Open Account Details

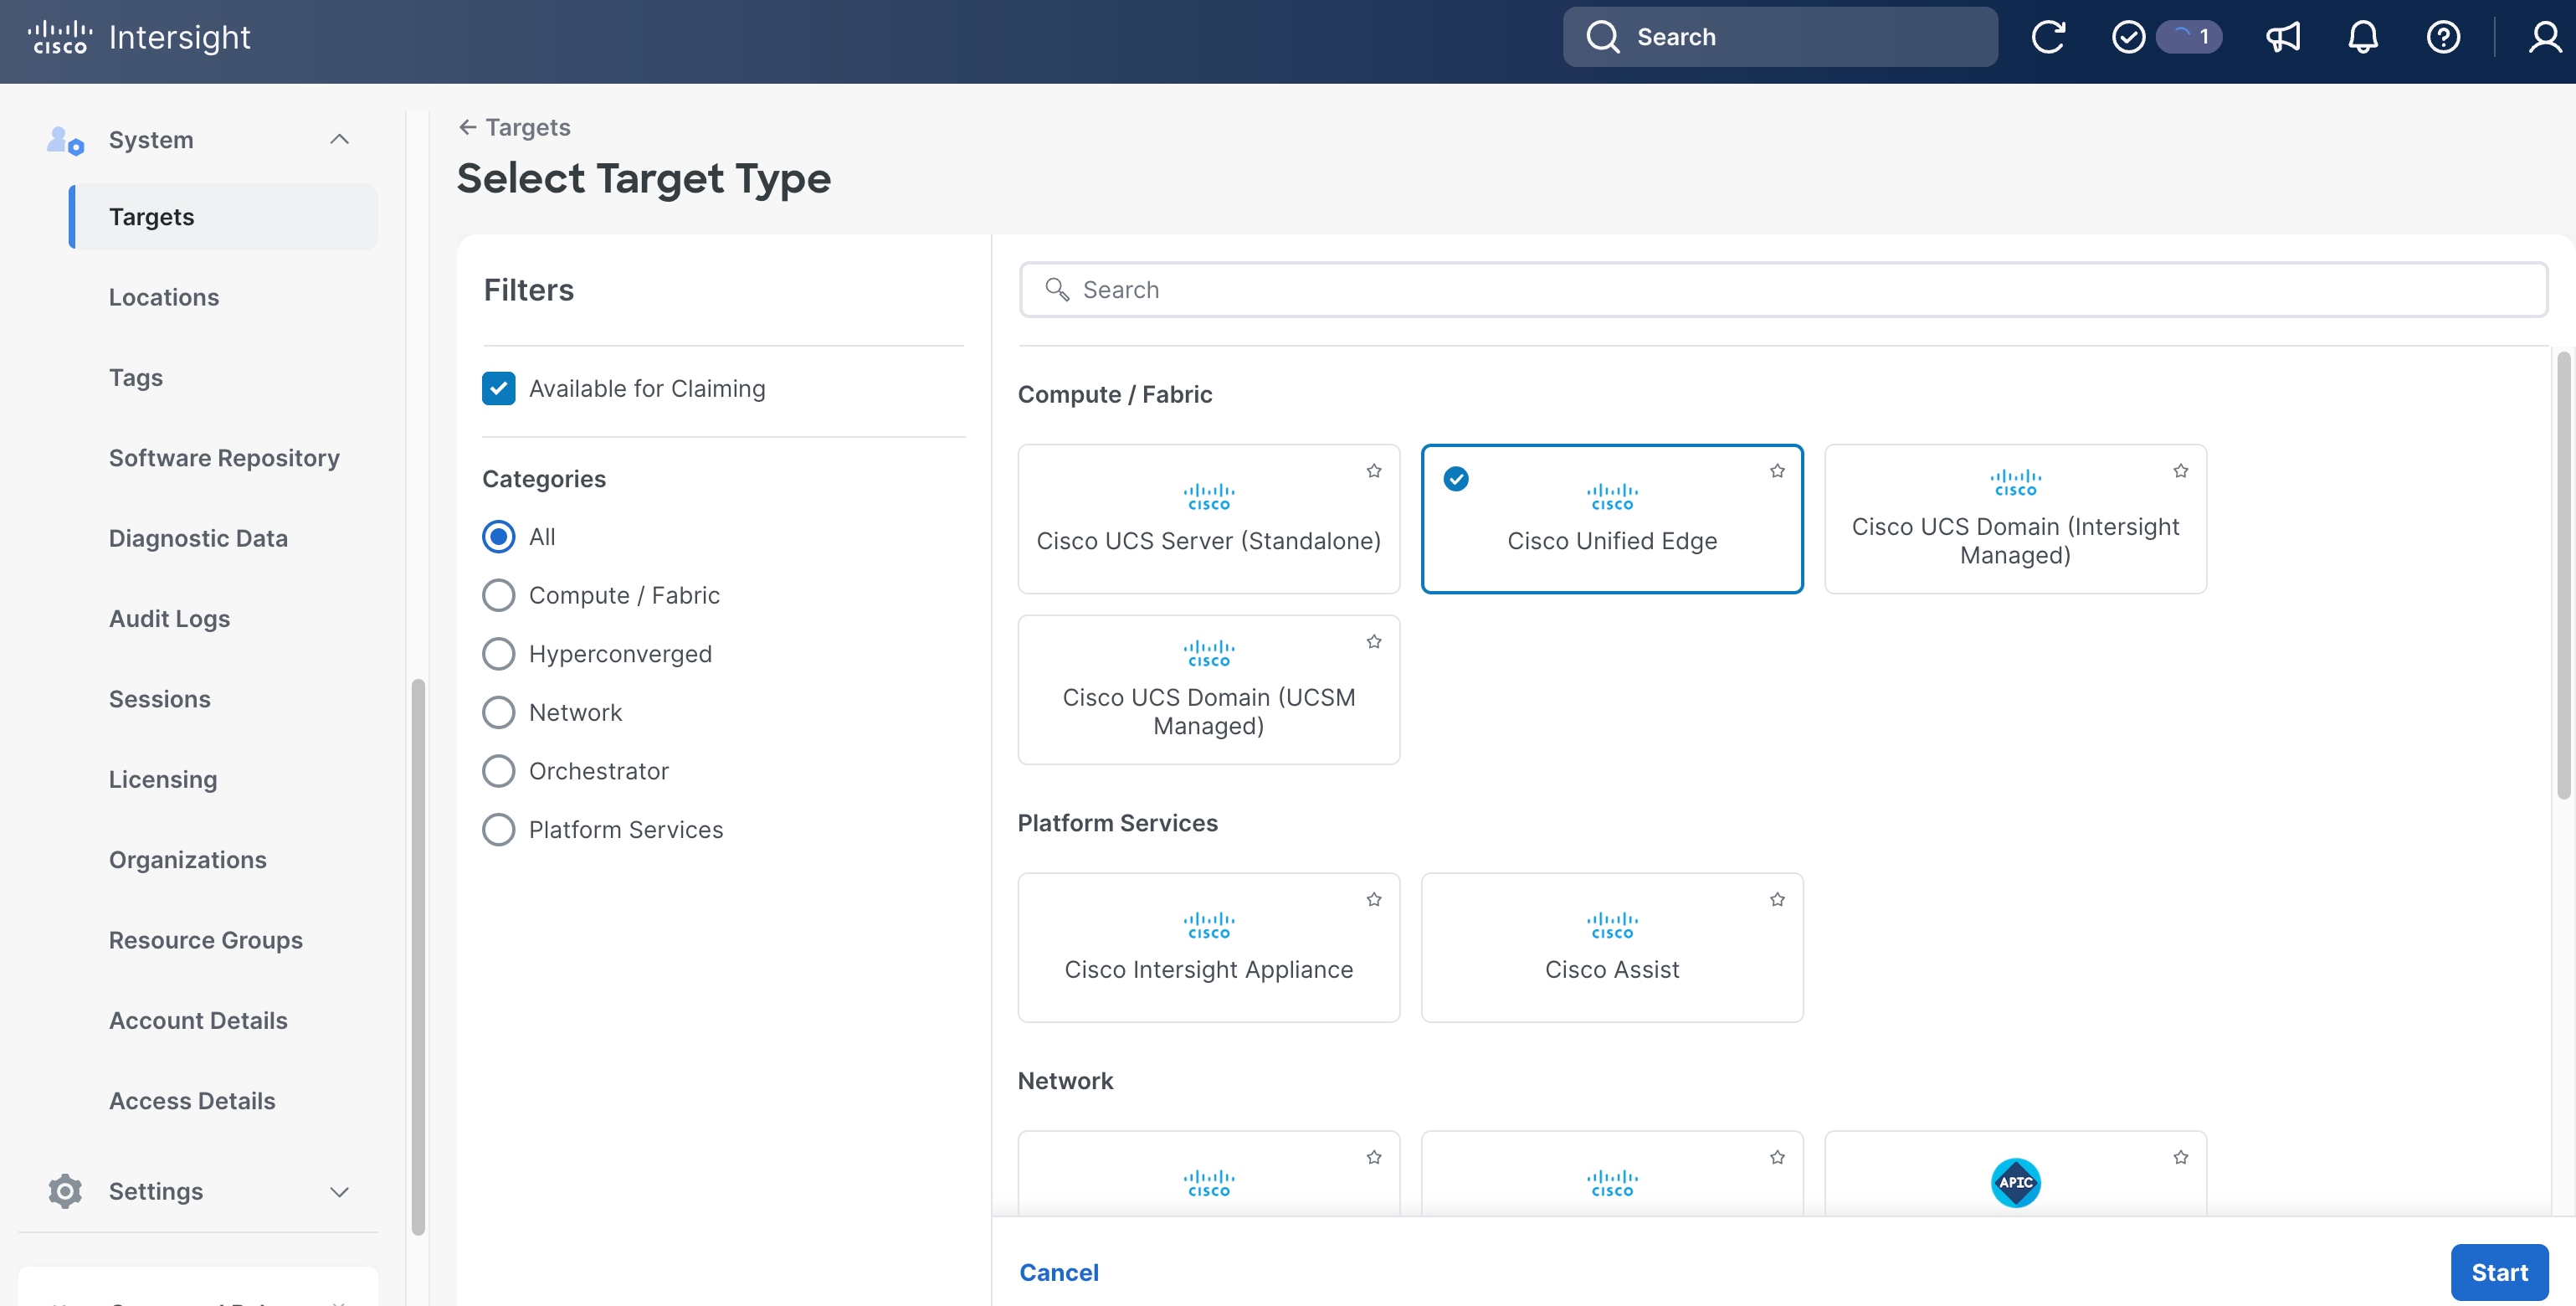(198, 1021)
